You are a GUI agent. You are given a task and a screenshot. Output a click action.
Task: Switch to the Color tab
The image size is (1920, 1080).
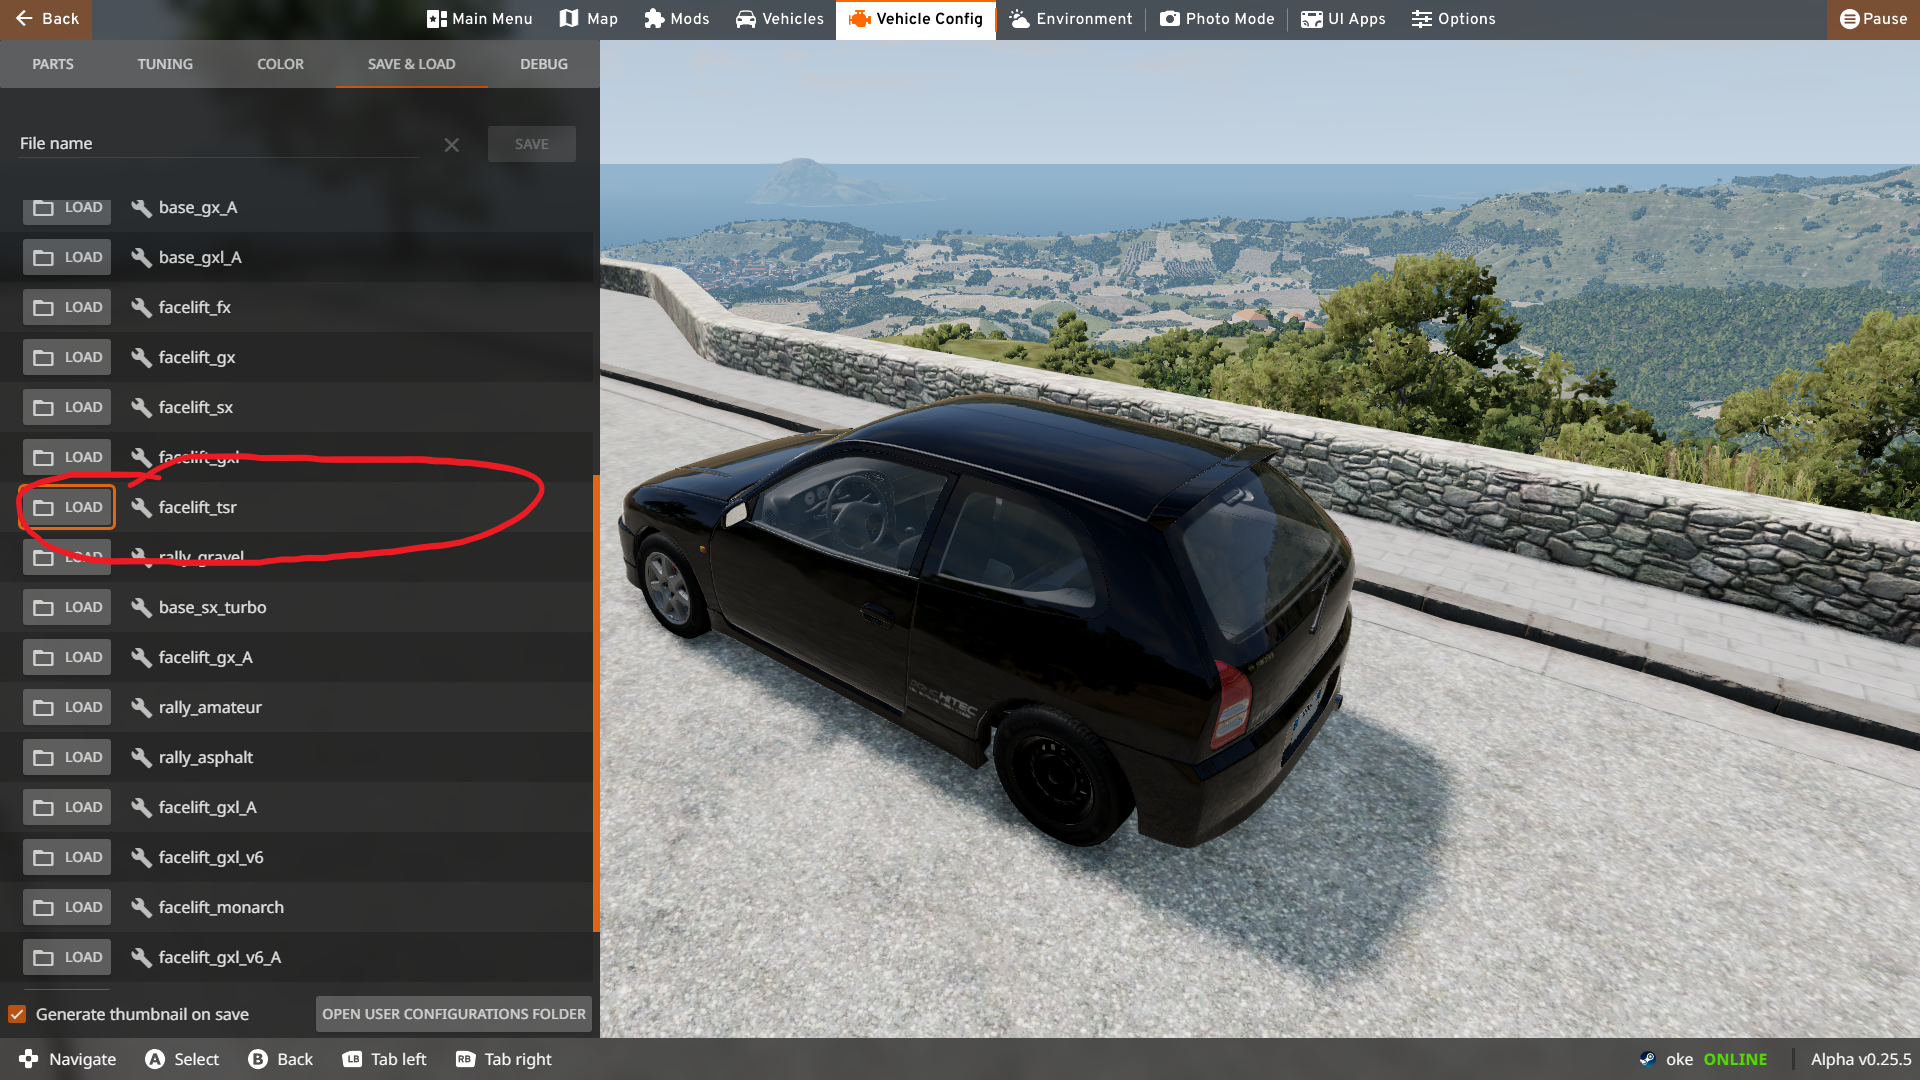(280, 64)
